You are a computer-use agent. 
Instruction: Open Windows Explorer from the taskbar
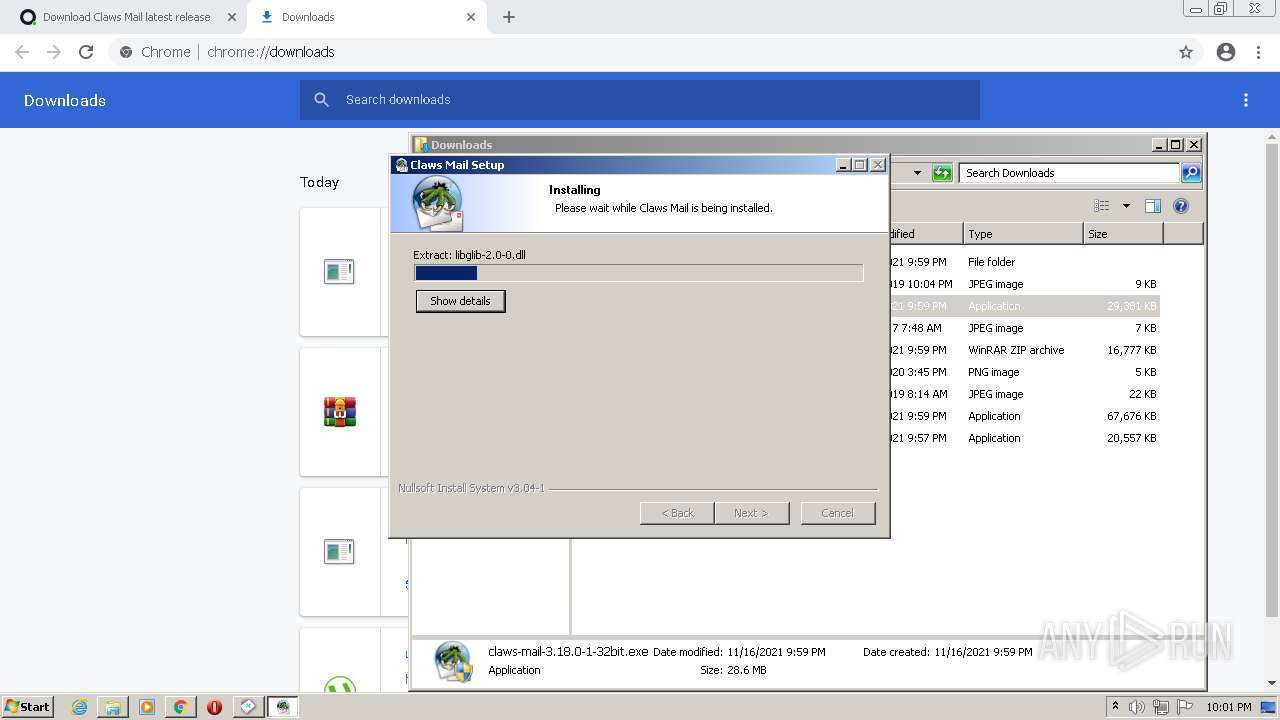[x=113, y=707]
